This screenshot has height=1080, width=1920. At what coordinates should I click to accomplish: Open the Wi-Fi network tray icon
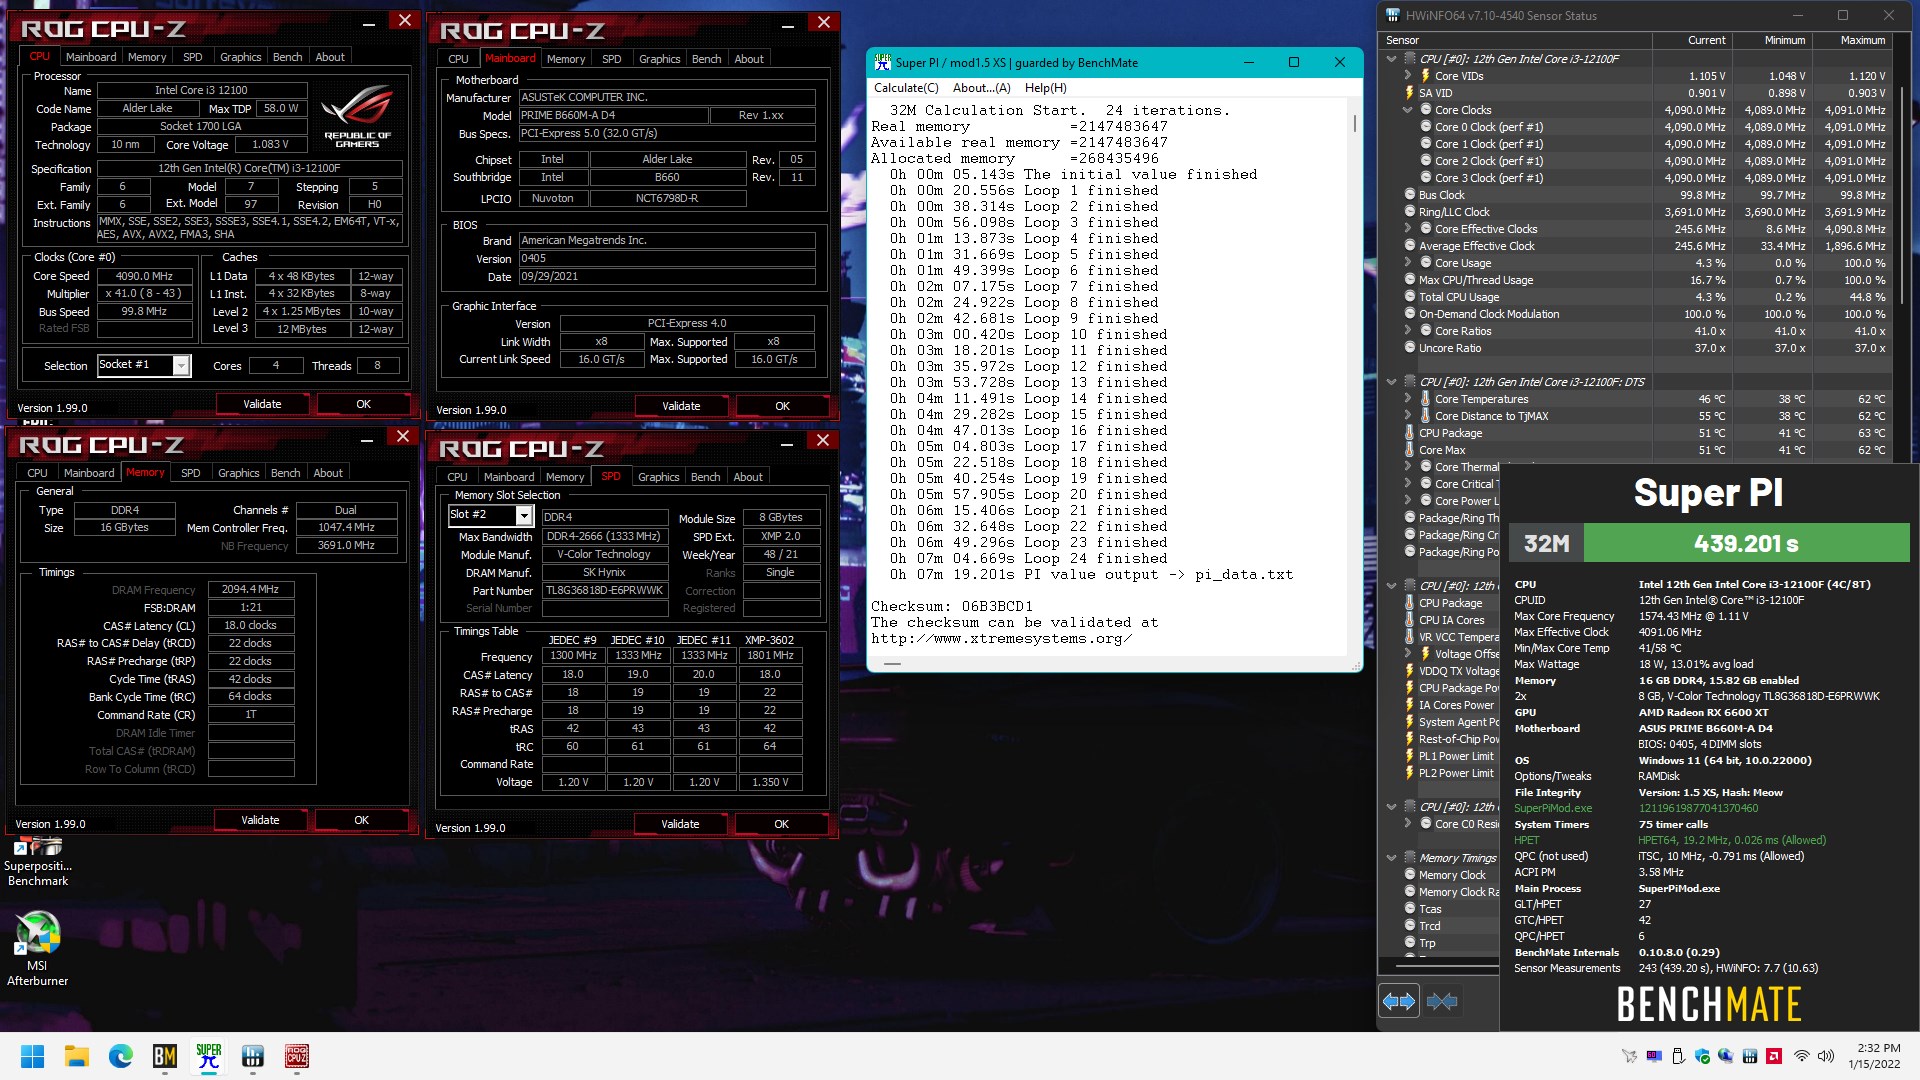point(1801,1056)
